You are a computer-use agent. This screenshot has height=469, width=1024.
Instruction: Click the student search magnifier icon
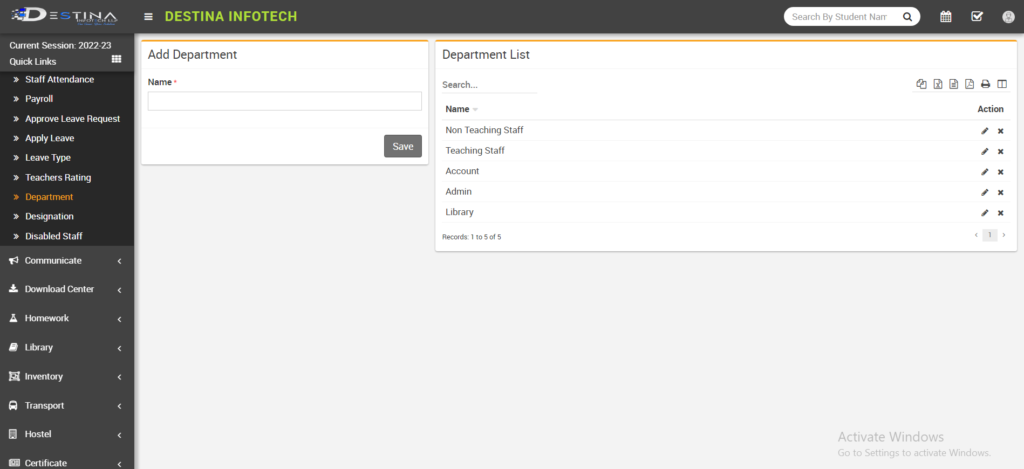(x=908, y=17)
